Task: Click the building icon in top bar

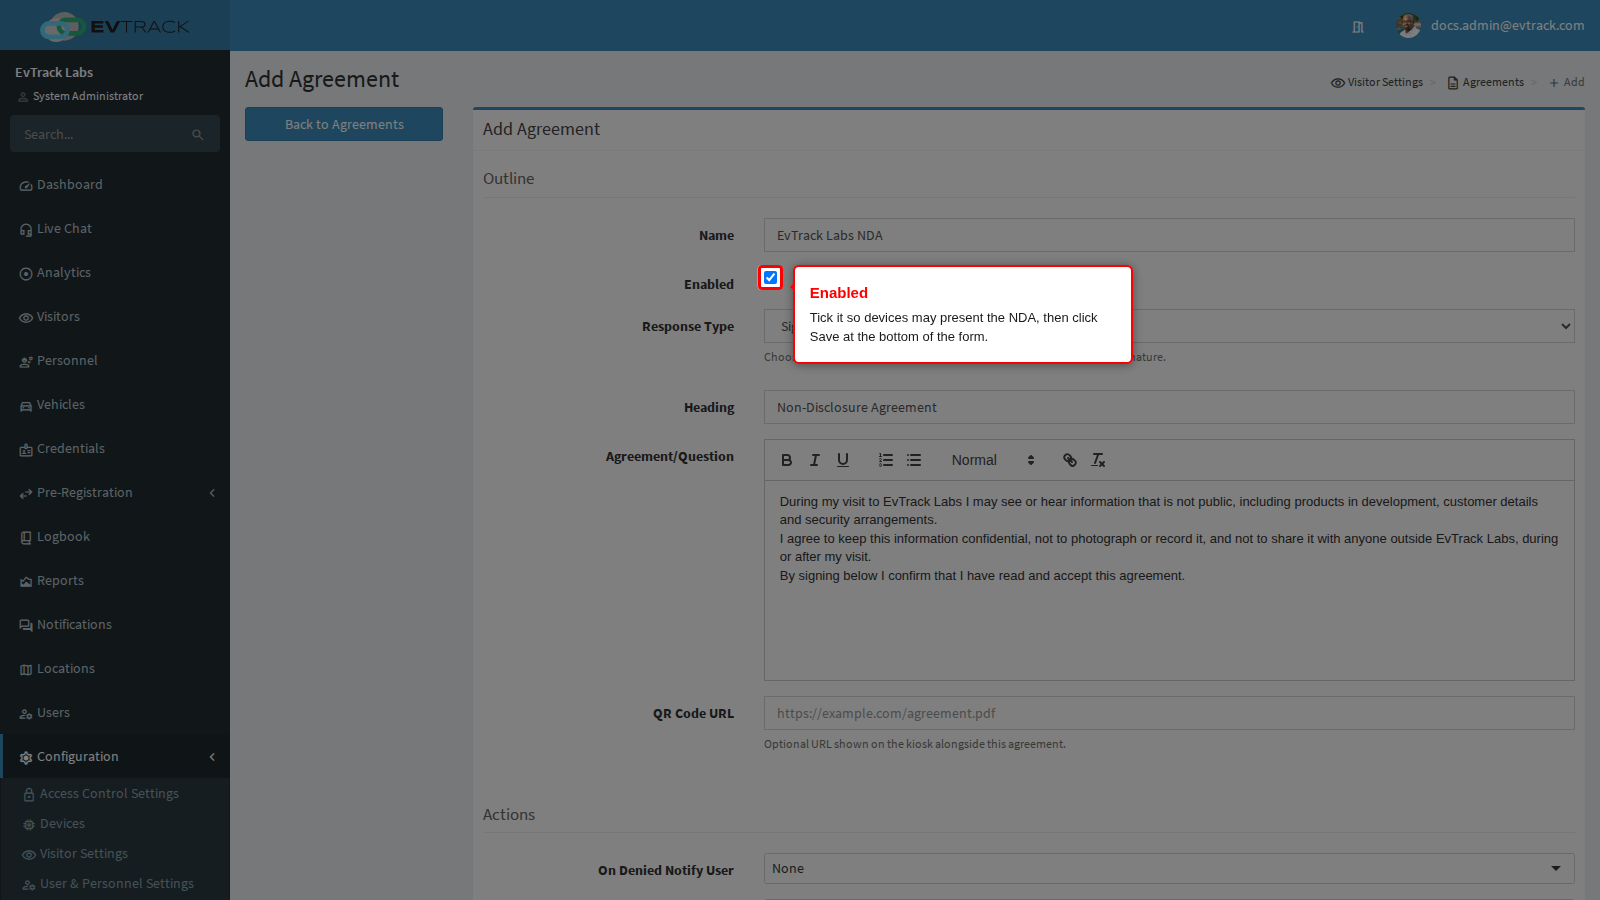Action: click(1358, 27)
